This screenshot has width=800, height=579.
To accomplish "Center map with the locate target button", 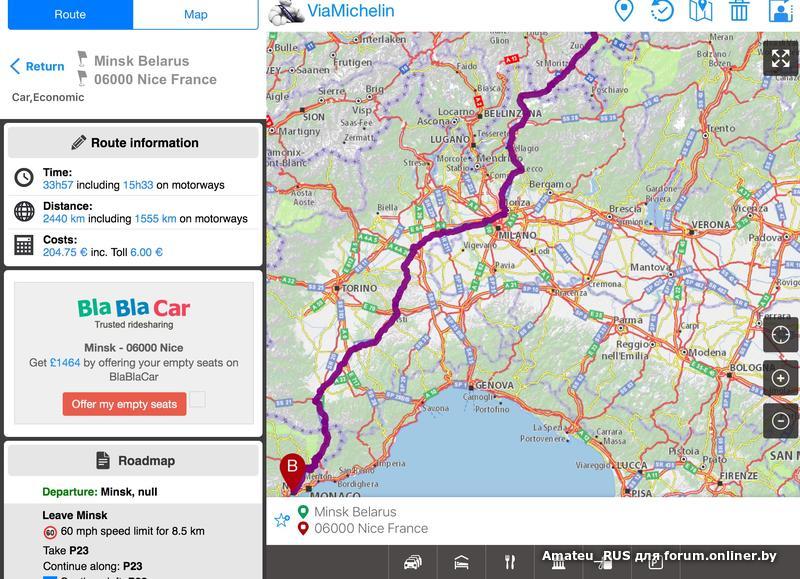I will coord(780,335).
